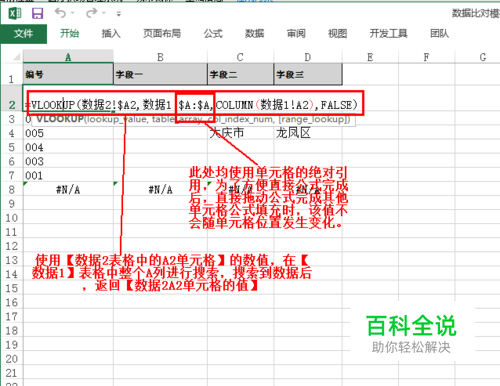Image resolution: width=500 pixels, height=386 pixels.
Task: Click VLOOKUP function name in the tooltip
Action: point(60,119)
